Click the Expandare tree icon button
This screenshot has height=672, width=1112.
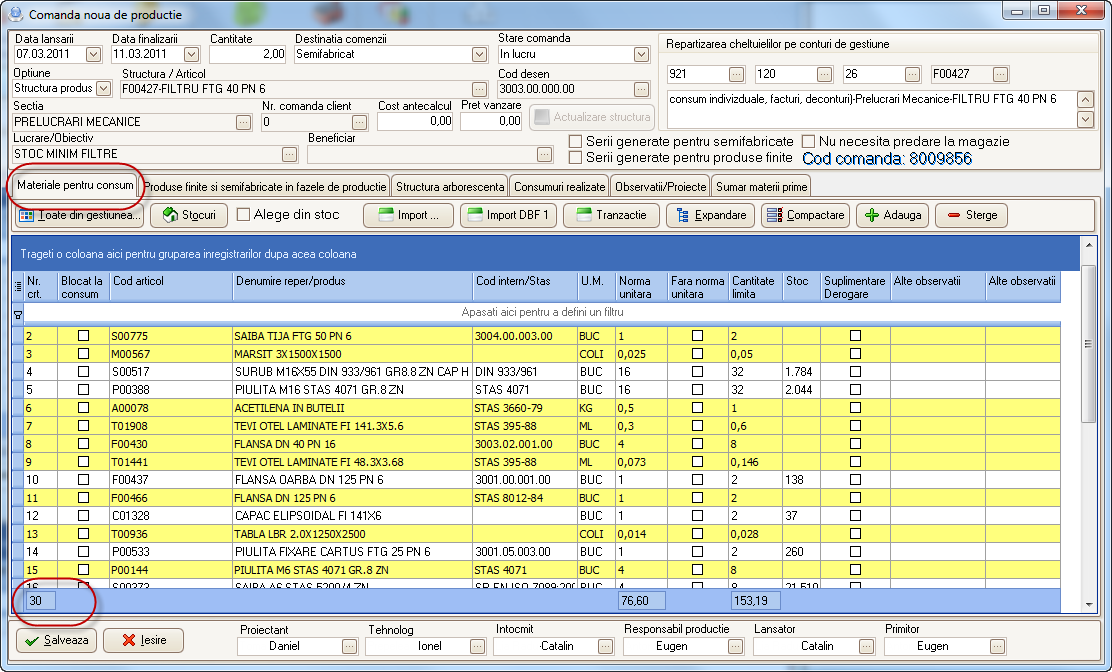(x=683, y=215)
